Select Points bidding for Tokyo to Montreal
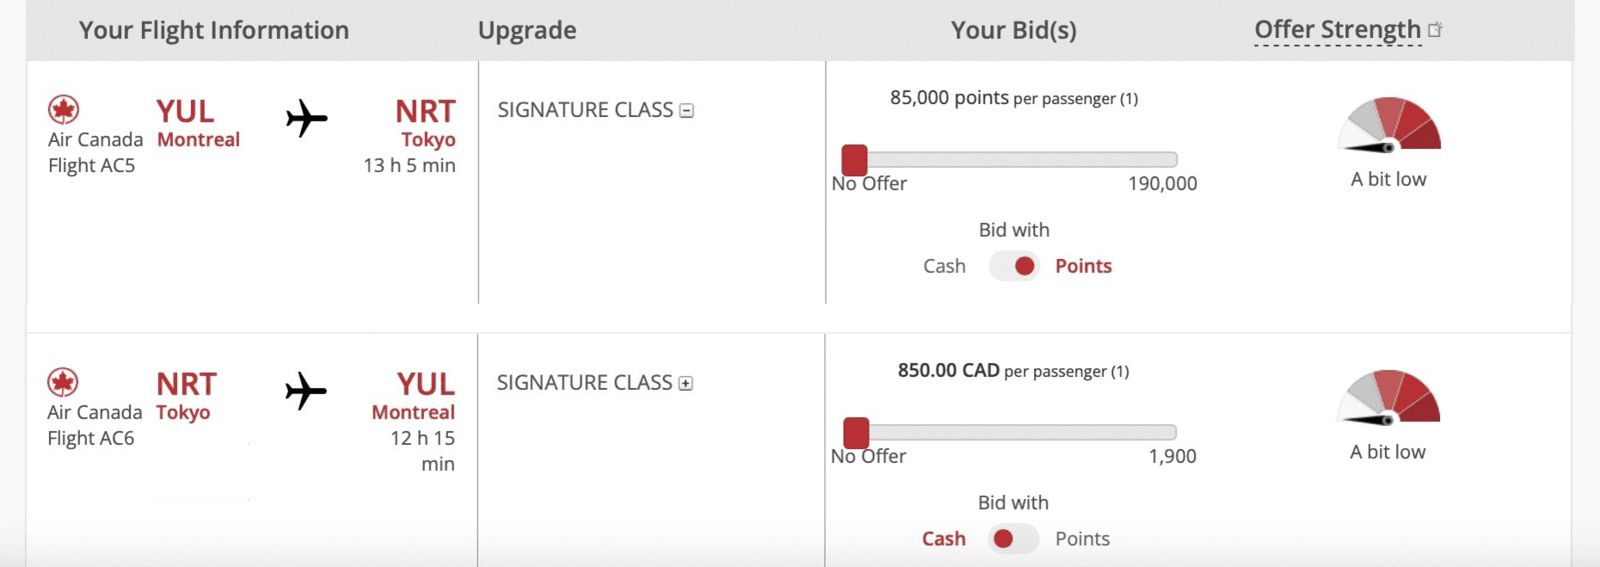This screenshot has height=567, width=1600. 1082,539
